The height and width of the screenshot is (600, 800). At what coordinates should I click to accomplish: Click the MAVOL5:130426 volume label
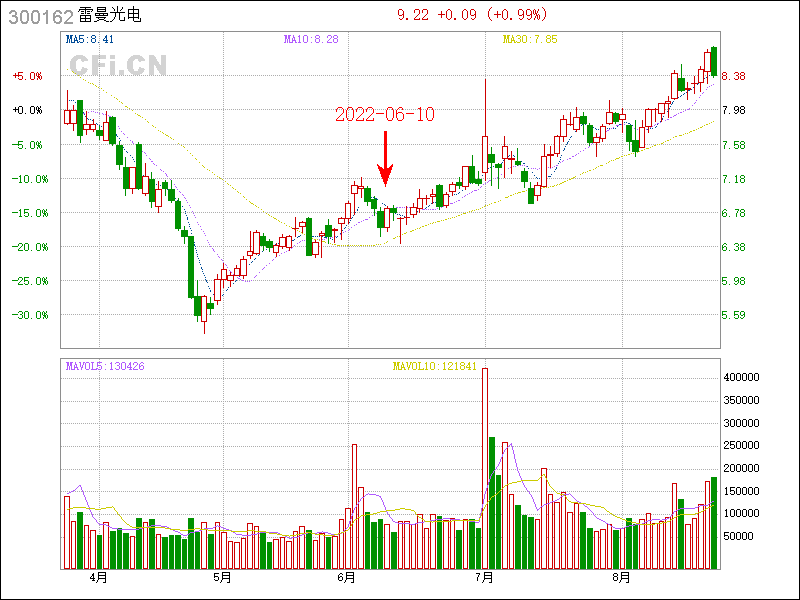(105, 367)
